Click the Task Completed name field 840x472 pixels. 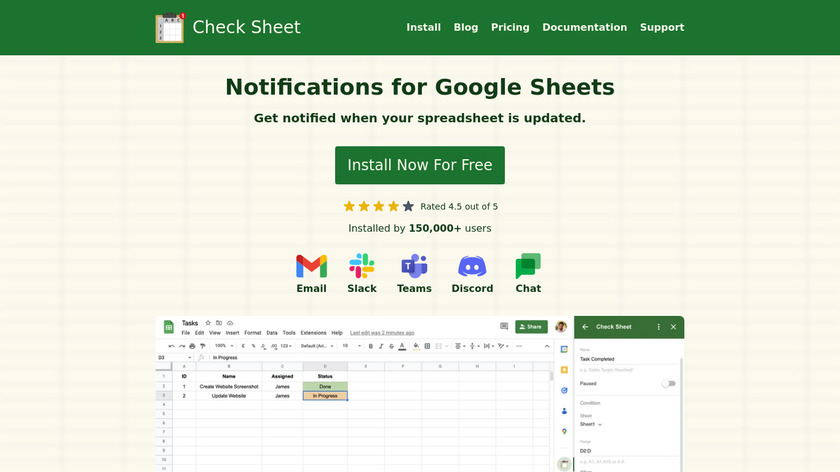coord(627,359)
